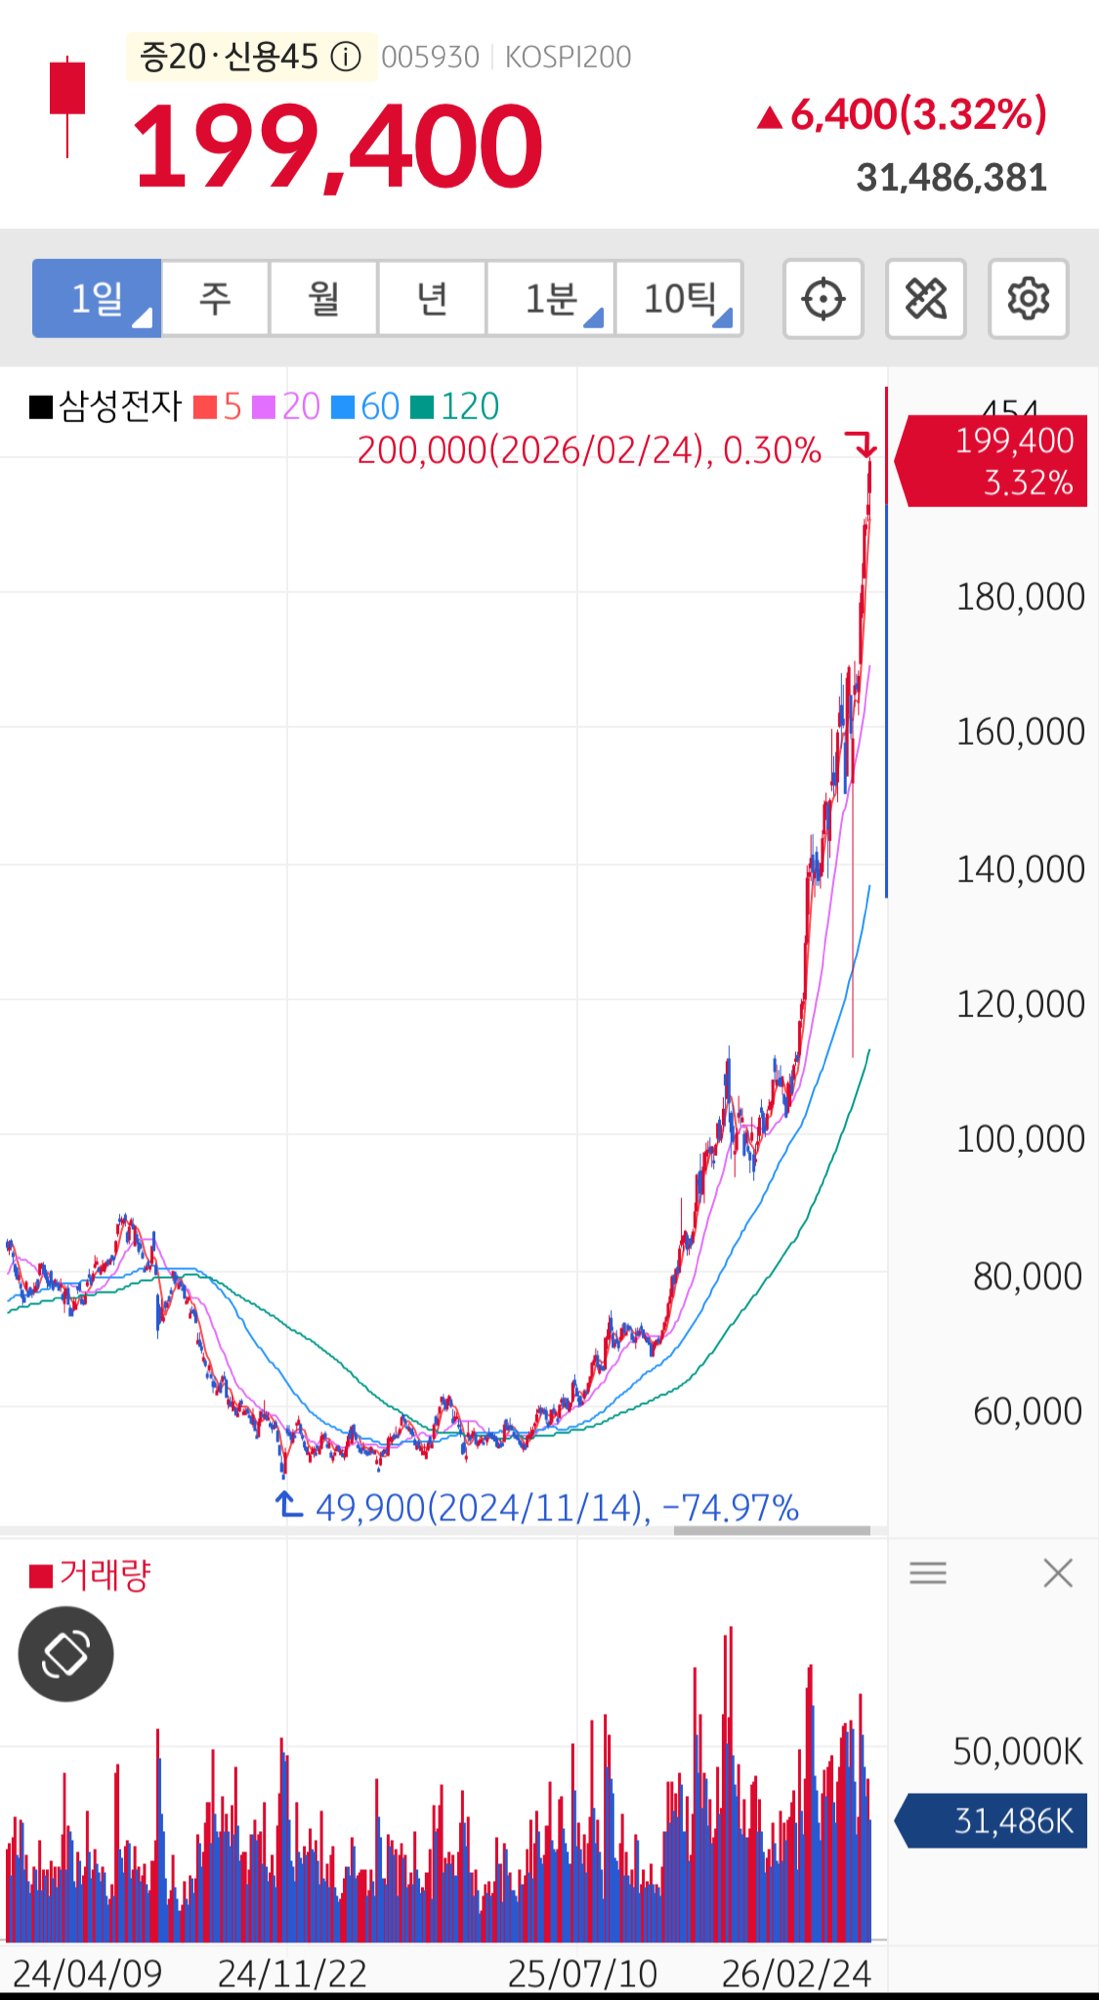Tap the rotate screen icon
The width and height of the screenshot is (1099, 2000).
66,1654
